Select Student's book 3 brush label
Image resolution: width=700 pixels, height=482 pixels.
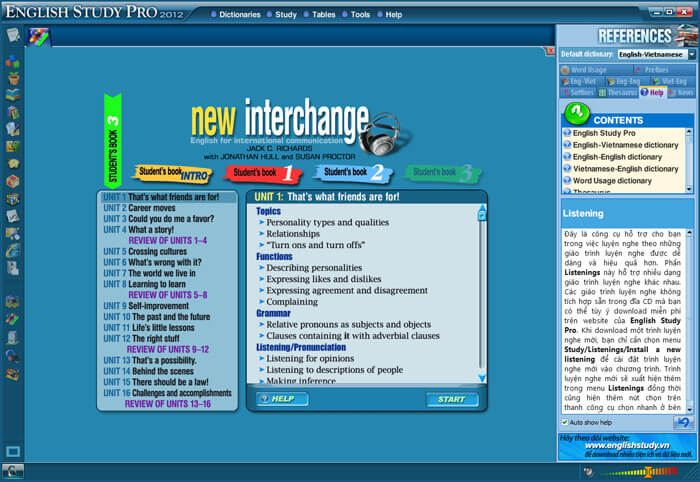click(443, 174)
